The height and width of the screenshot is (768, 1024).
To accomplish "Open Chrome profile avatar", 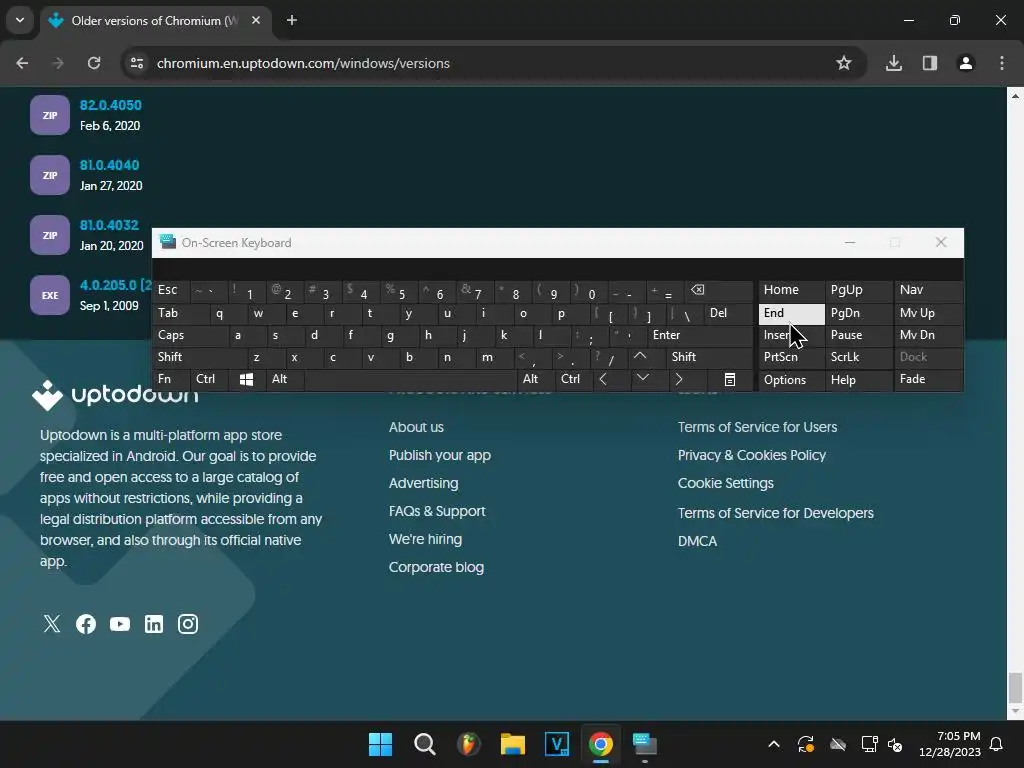I will 966,63.
